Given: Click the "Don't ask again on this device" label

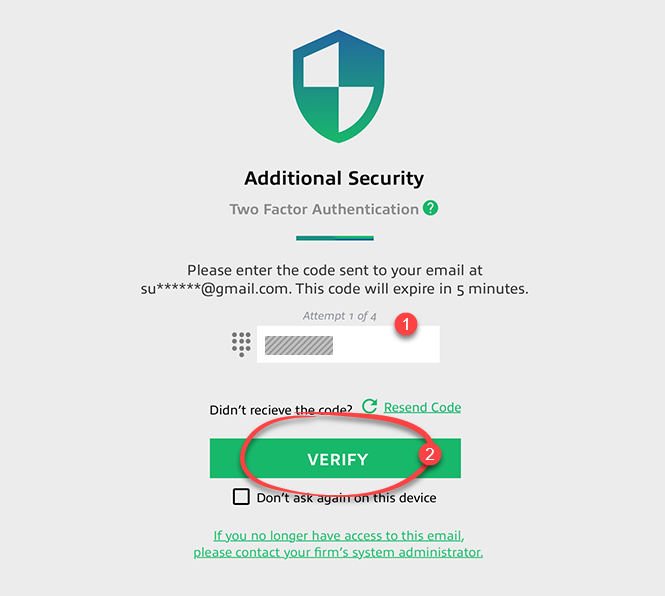Looking at the screenshot, I should pos(346,498).
